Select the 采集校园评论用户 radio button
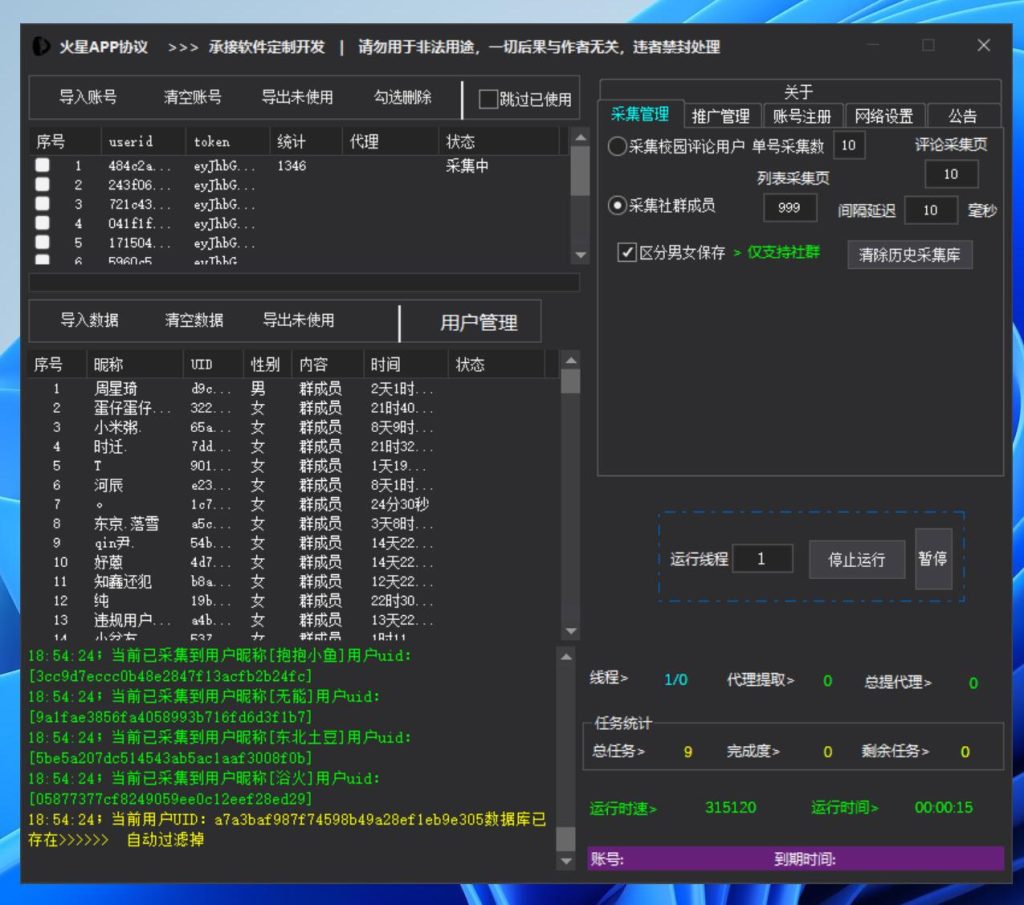 coord(617,146)
